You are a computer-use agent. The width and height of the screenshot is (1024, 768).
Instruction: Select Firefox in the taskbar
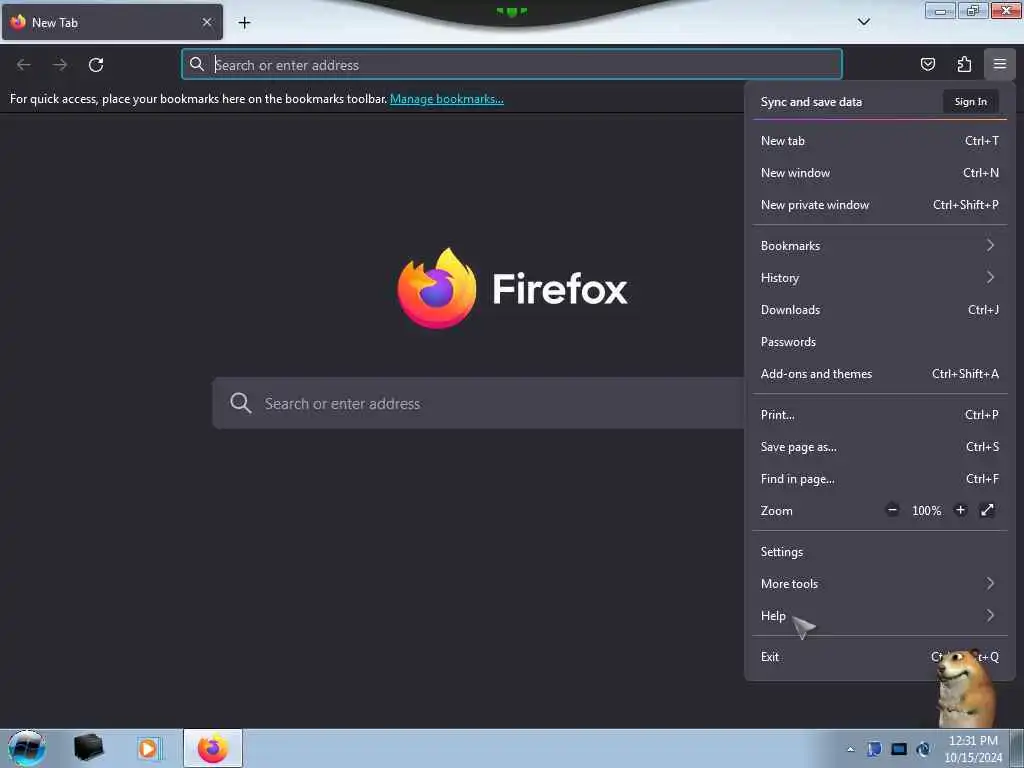point(213,748)
